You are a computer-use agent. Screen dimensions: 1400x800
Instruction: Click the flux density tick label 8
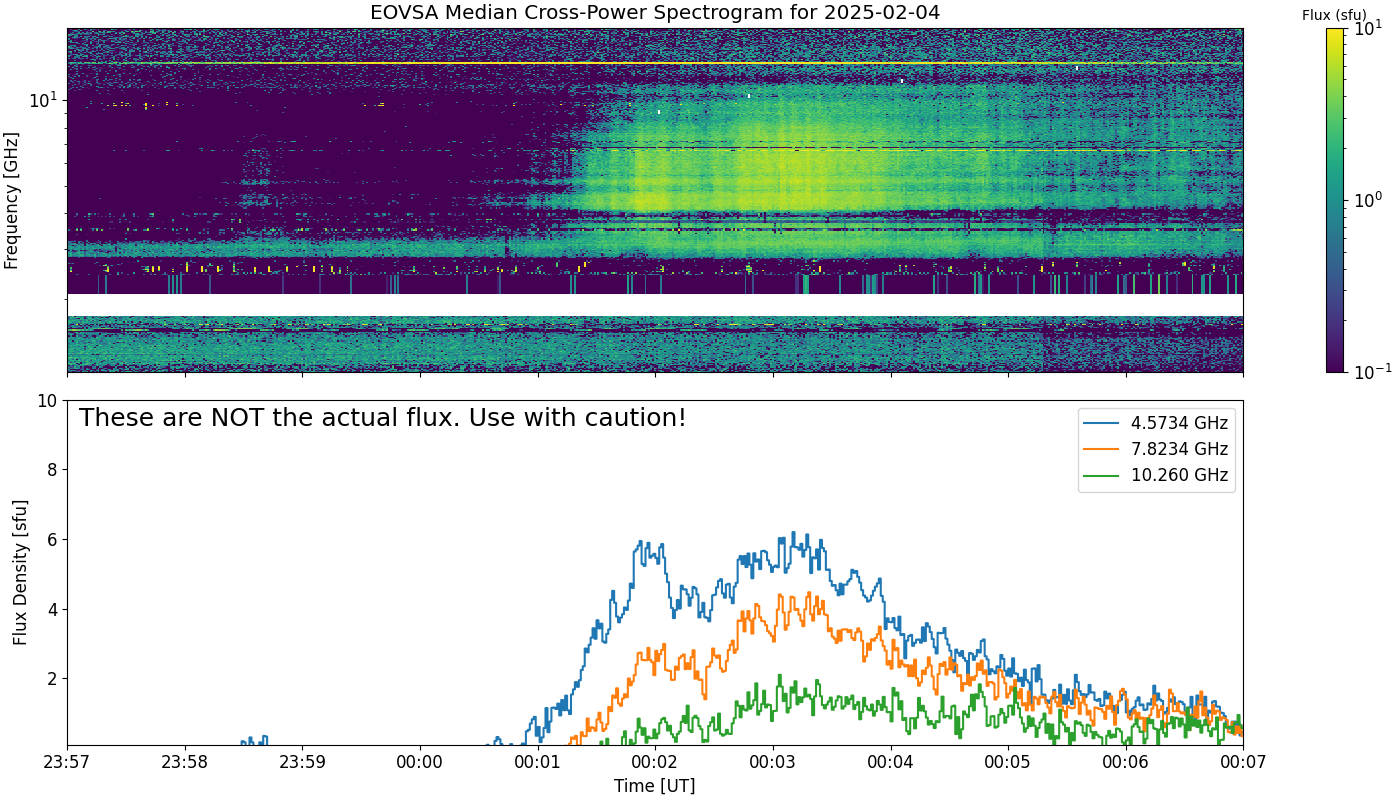pyautogui.click(x=53, y=470)
